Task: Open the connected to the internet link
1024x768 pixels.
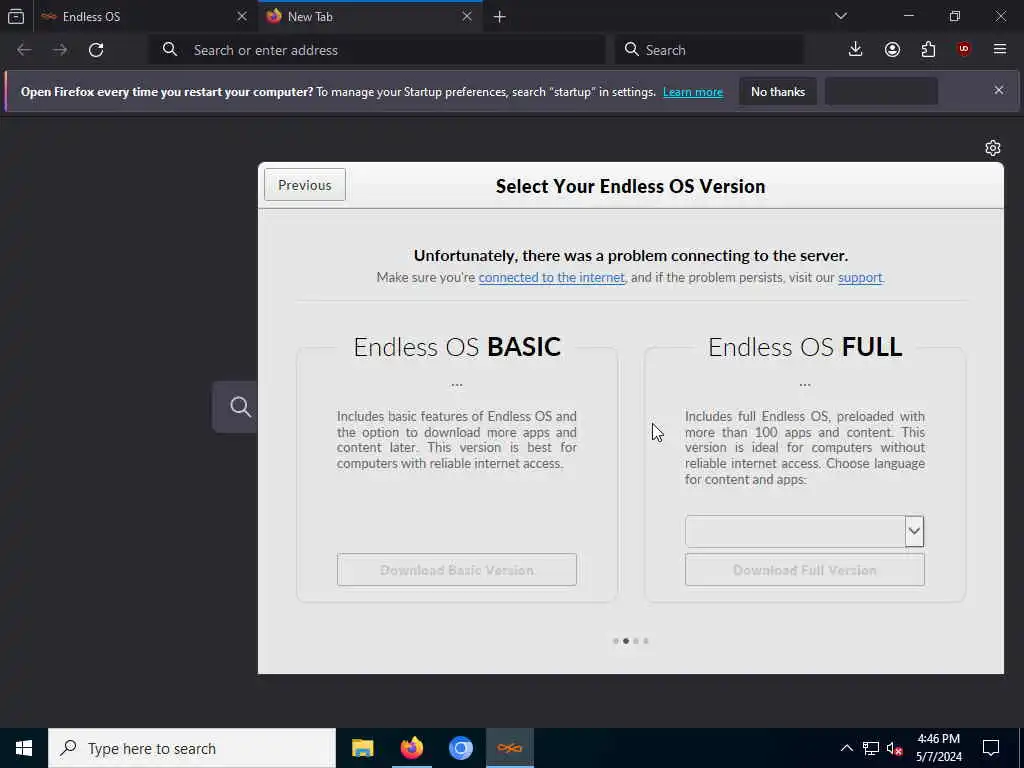Action: click(x=551, y=278)
